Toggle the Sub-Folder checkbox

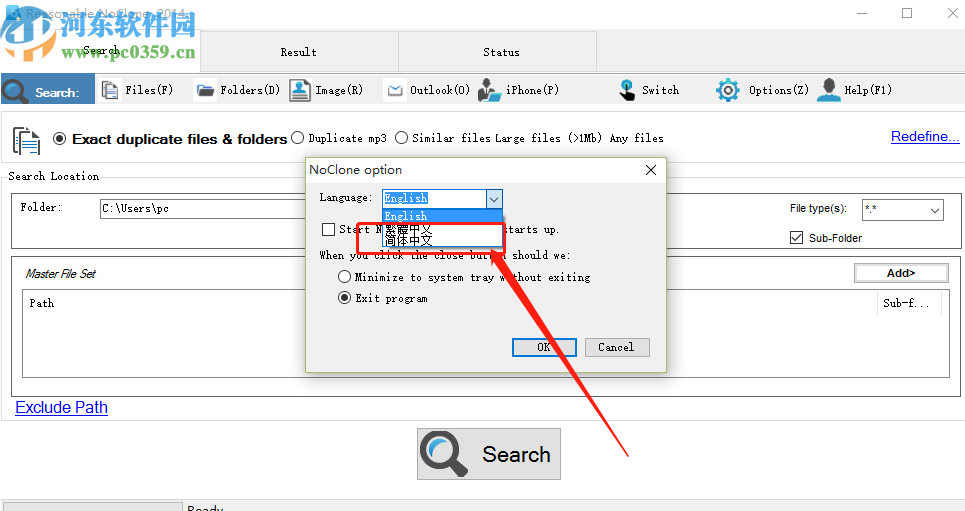(x=796, y=238)
